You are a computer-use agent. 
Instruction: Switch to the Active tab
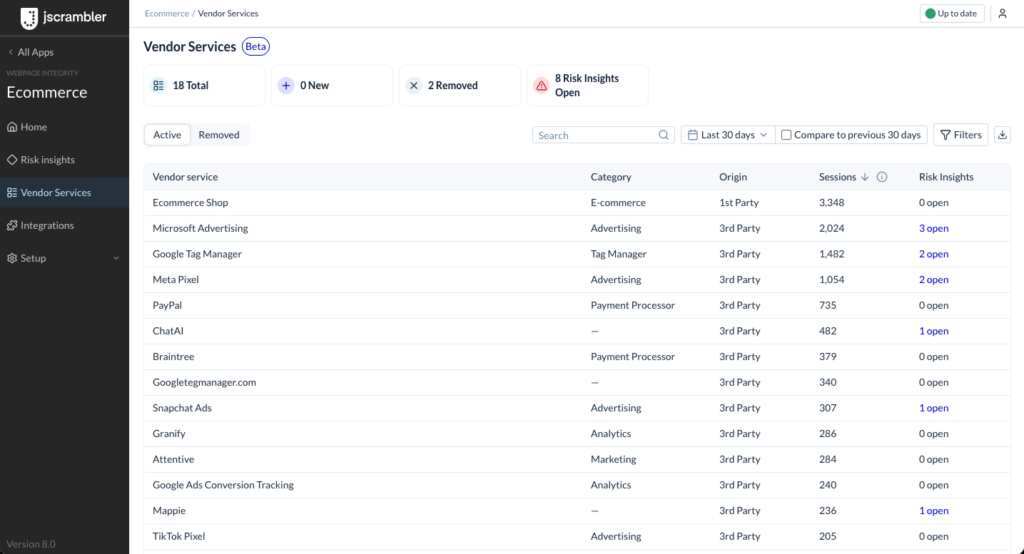pos(167,135)
